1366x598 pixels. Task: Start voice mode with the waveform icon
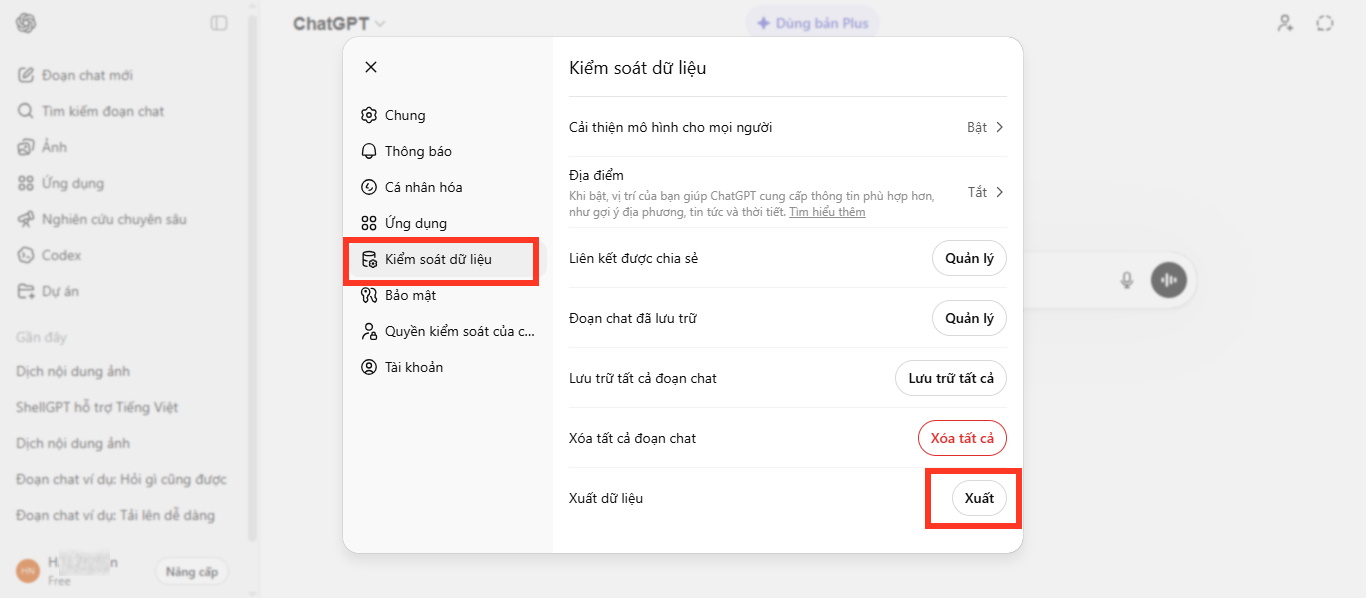(x=1169, y=280)
